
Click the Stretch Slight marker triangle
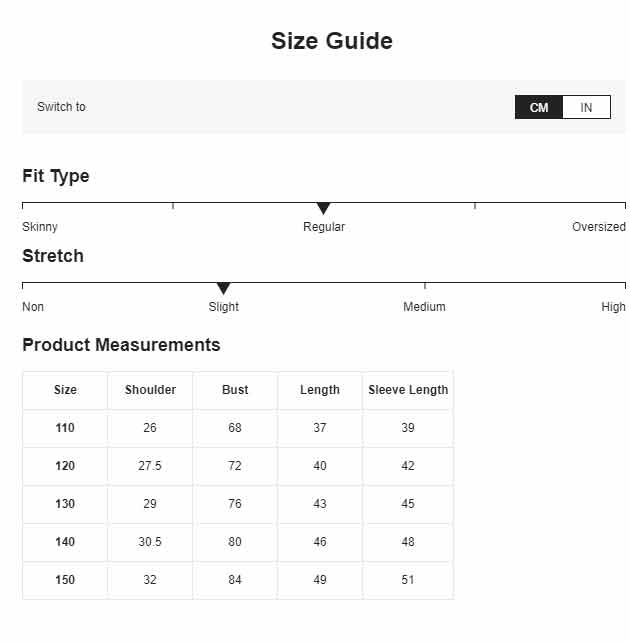pos(223,288)
